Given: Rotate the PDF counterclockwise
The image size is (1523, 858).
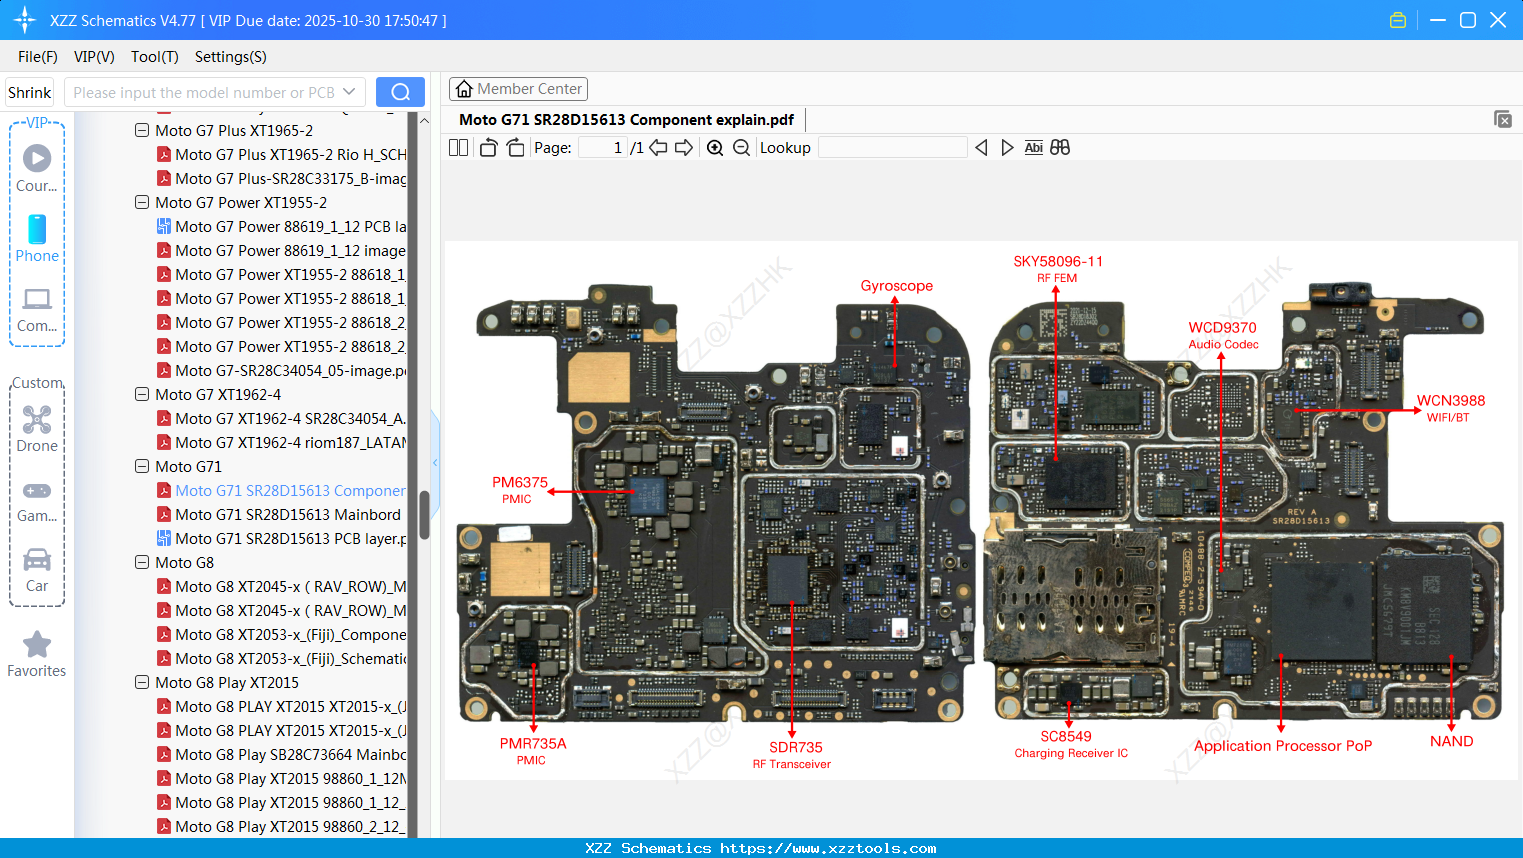Looking at the screenshot, I should click(x=487, y=147).
